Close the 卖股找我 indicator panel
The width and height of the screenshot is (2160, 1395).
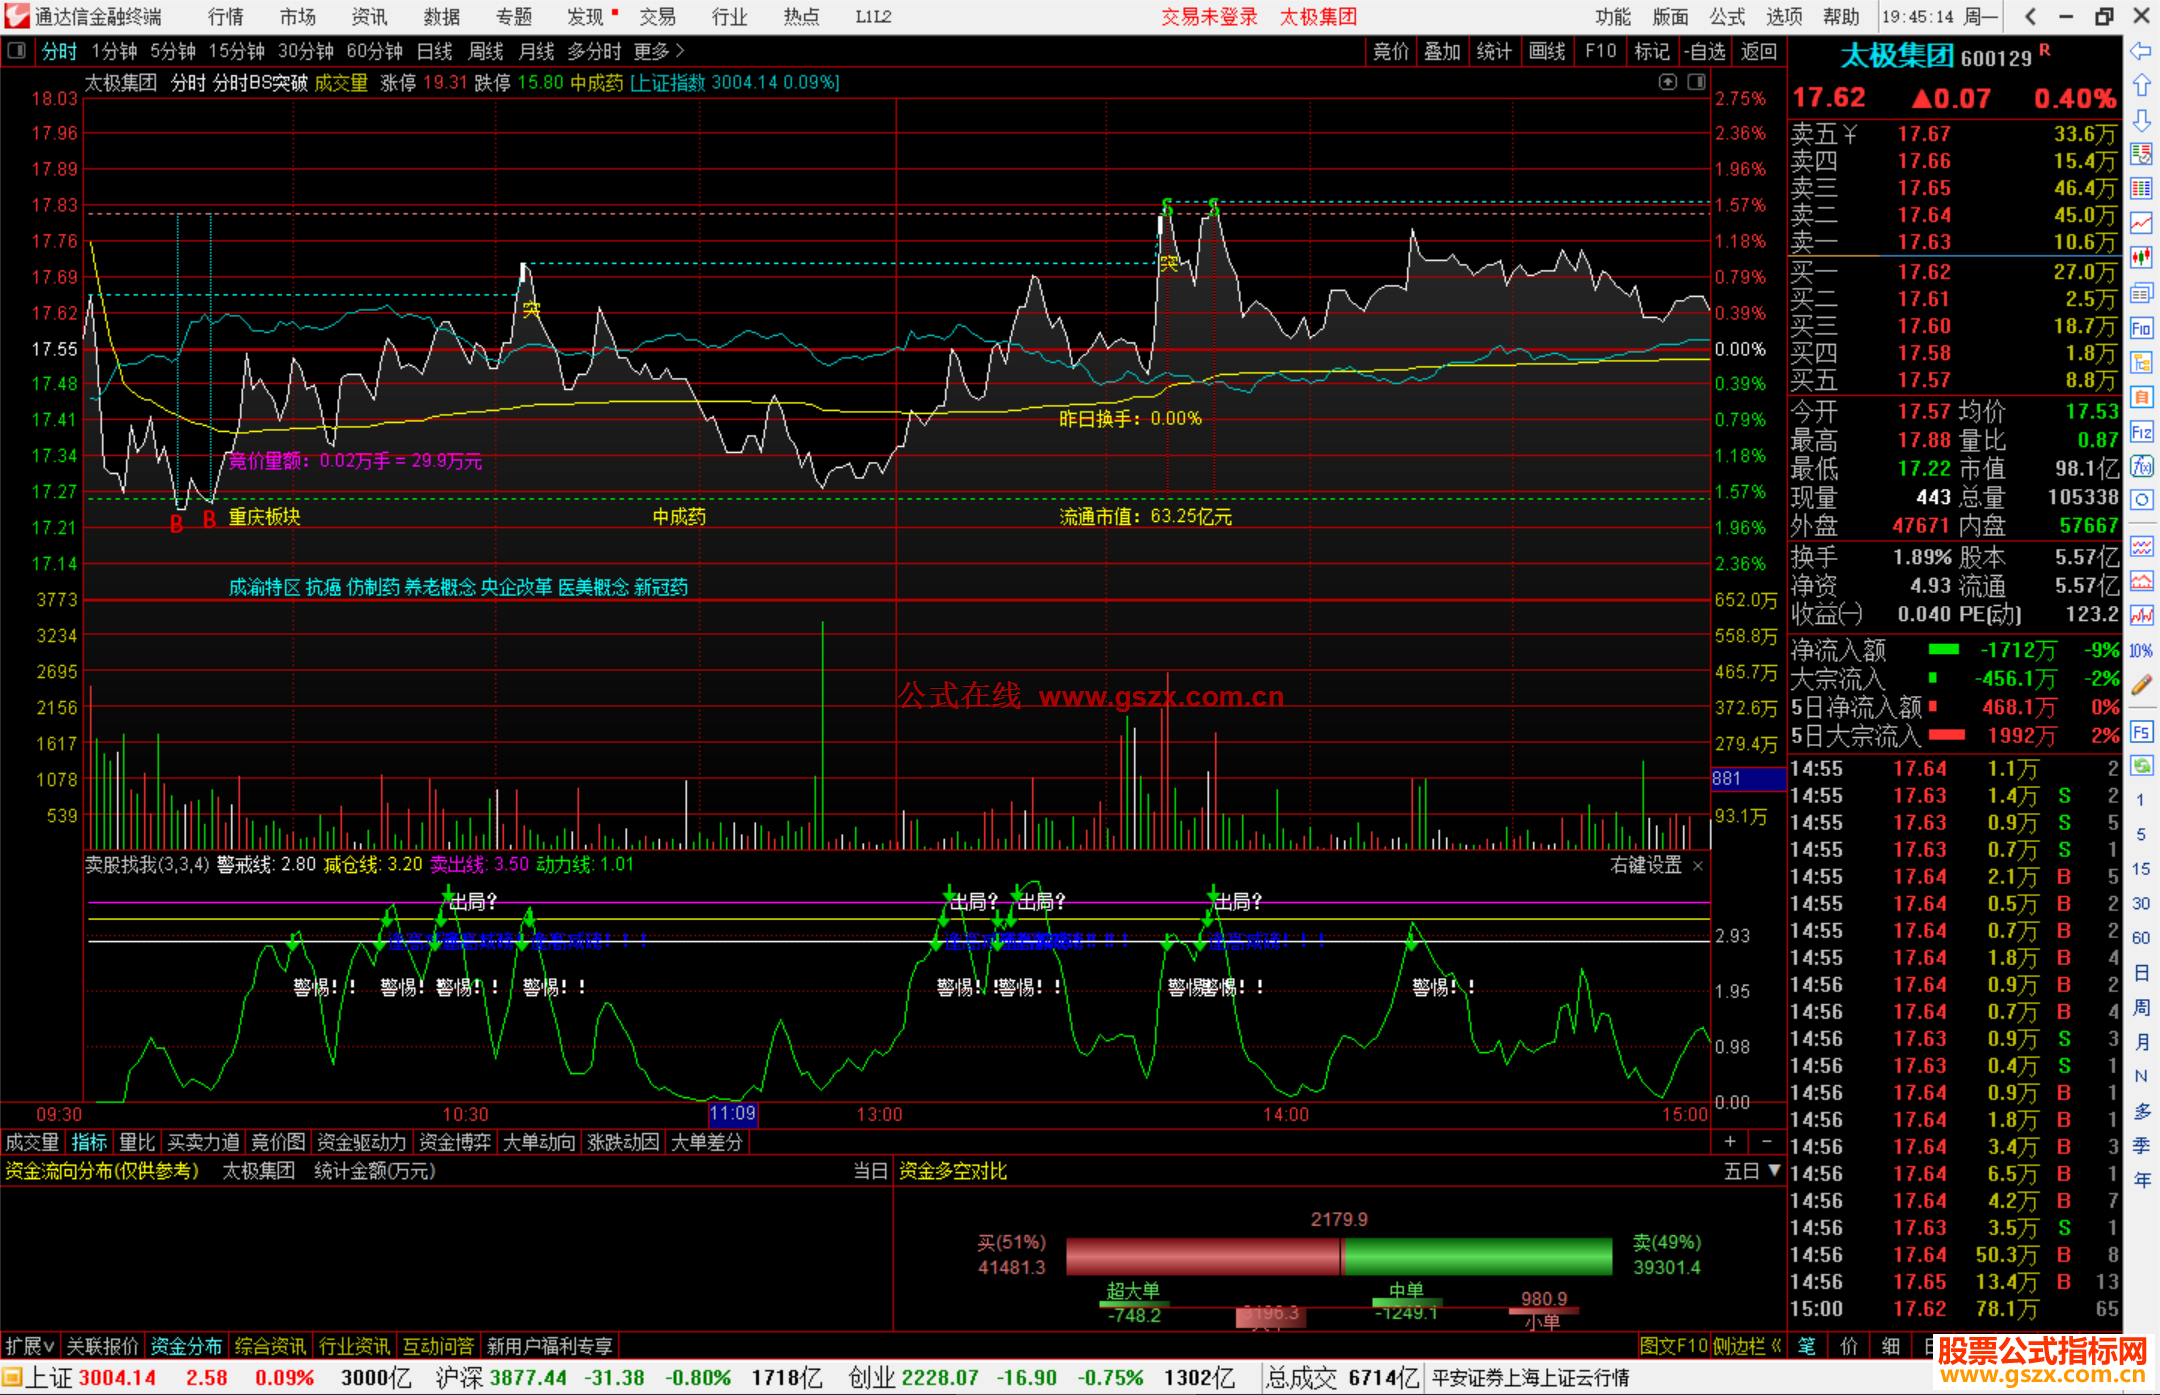pyautogui.click(x=1698, y=866)
